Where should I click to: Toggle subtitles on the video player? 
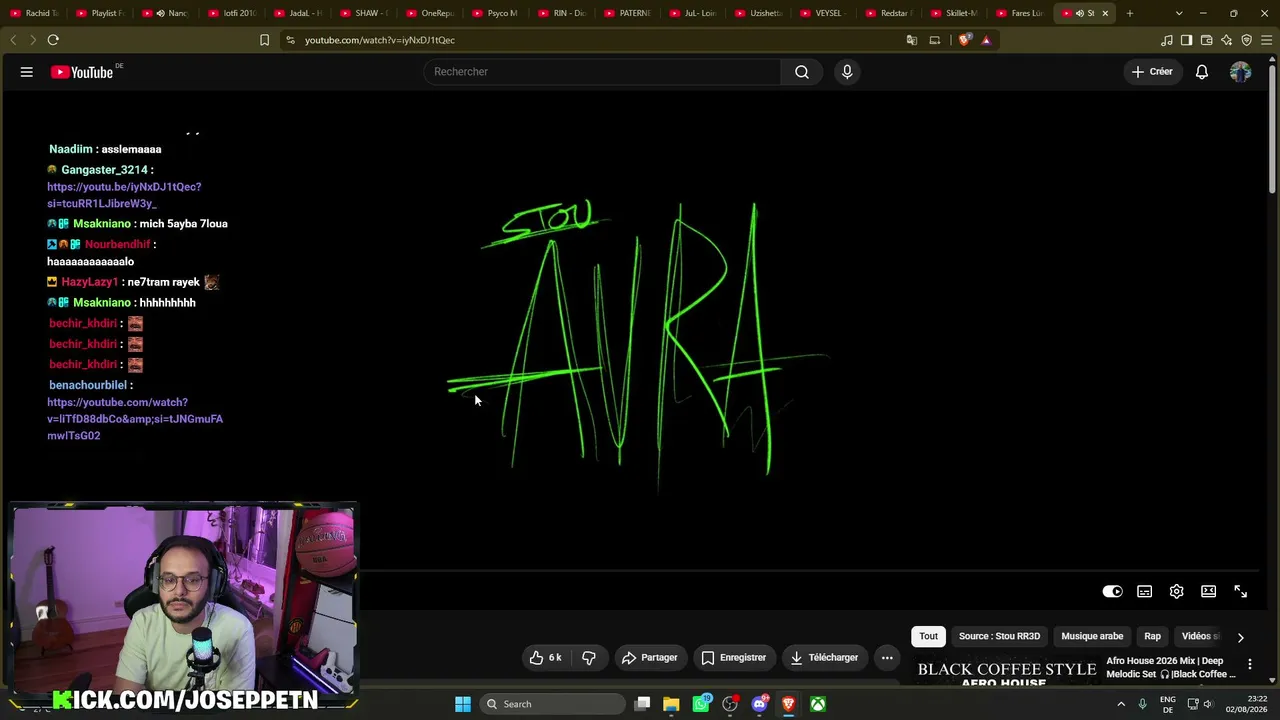click(1145, 592)
